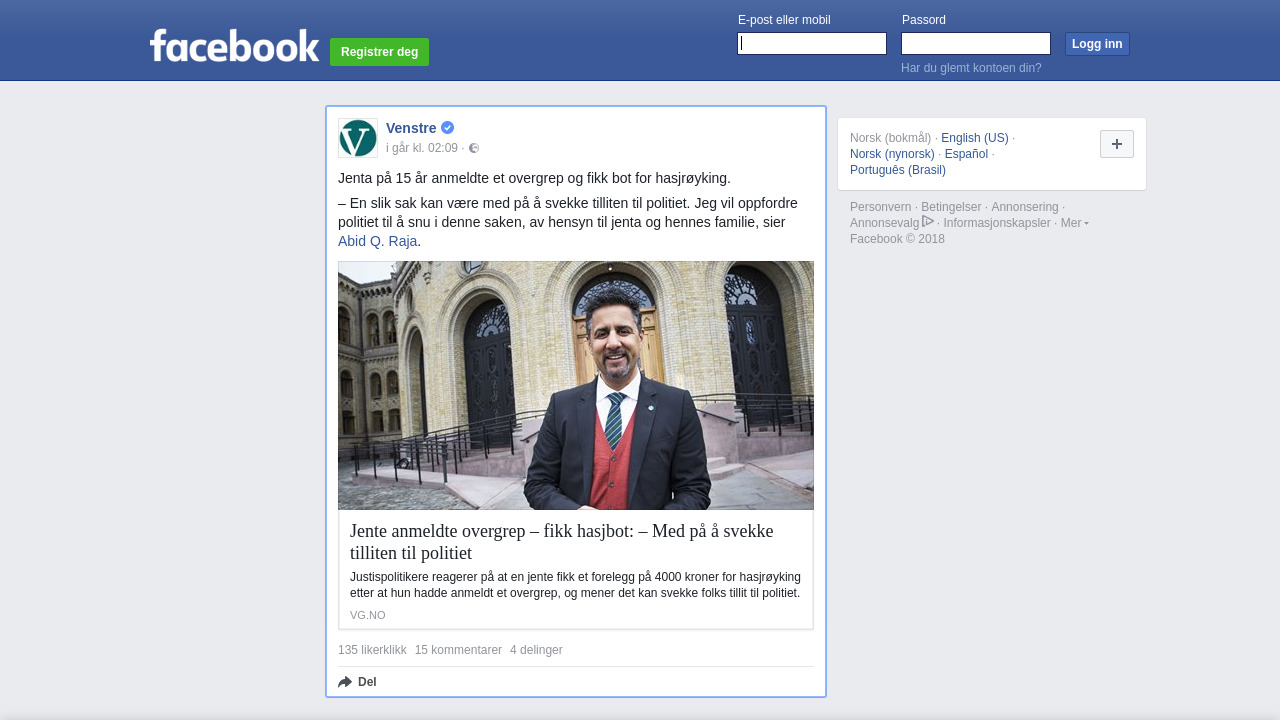
Task: Switch language to Norsk (nynorsk)
Action: tap(892, 154)
